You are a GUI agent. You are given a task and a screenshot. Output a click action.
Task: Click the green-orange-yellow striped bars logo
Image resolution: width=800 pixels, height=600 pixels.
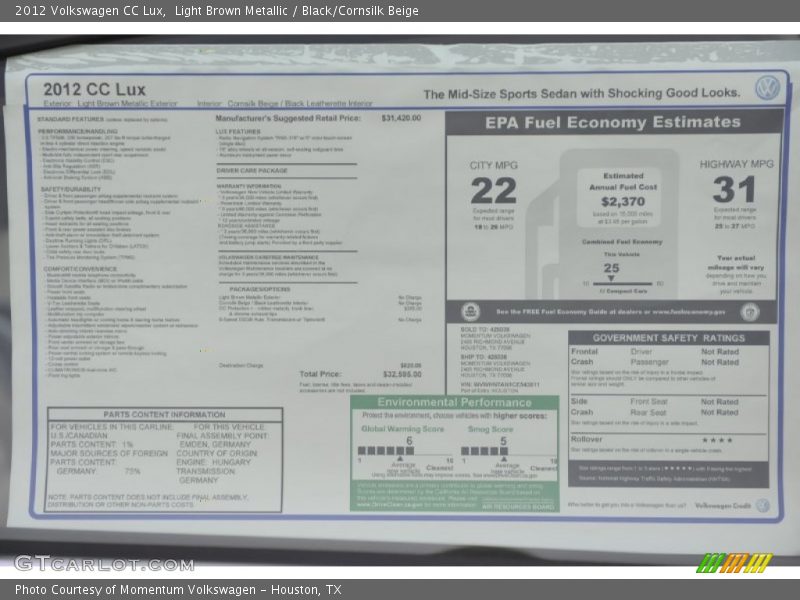click(x=734, y=563)
